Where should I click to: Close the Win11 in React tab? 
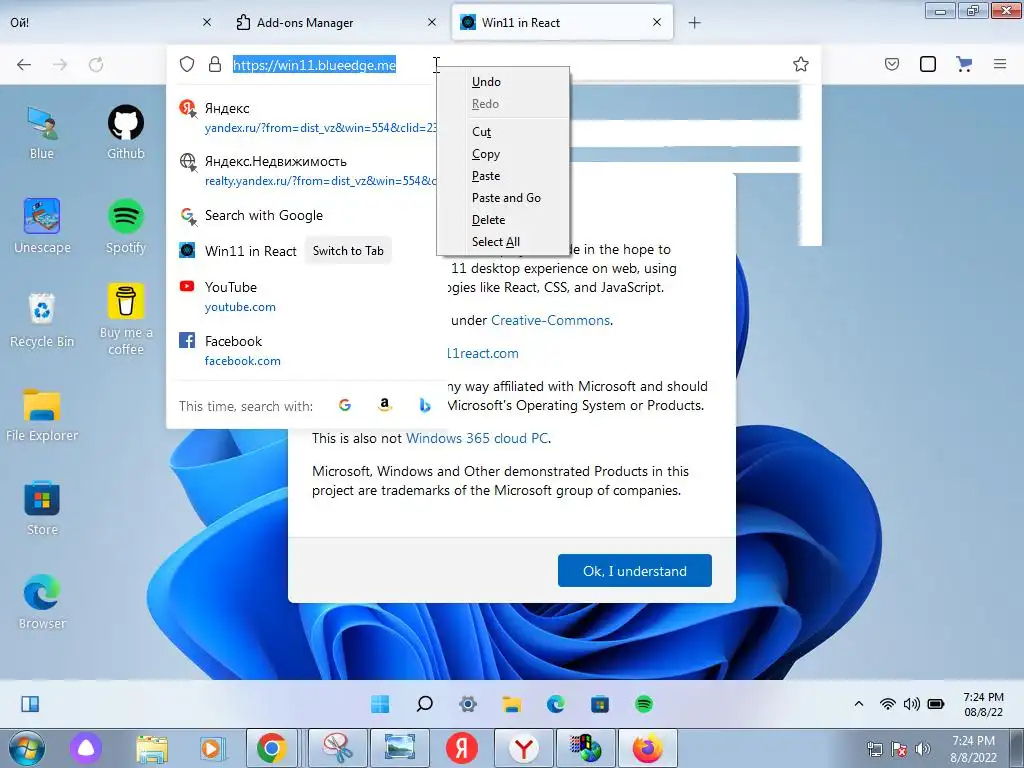[657, 23]
